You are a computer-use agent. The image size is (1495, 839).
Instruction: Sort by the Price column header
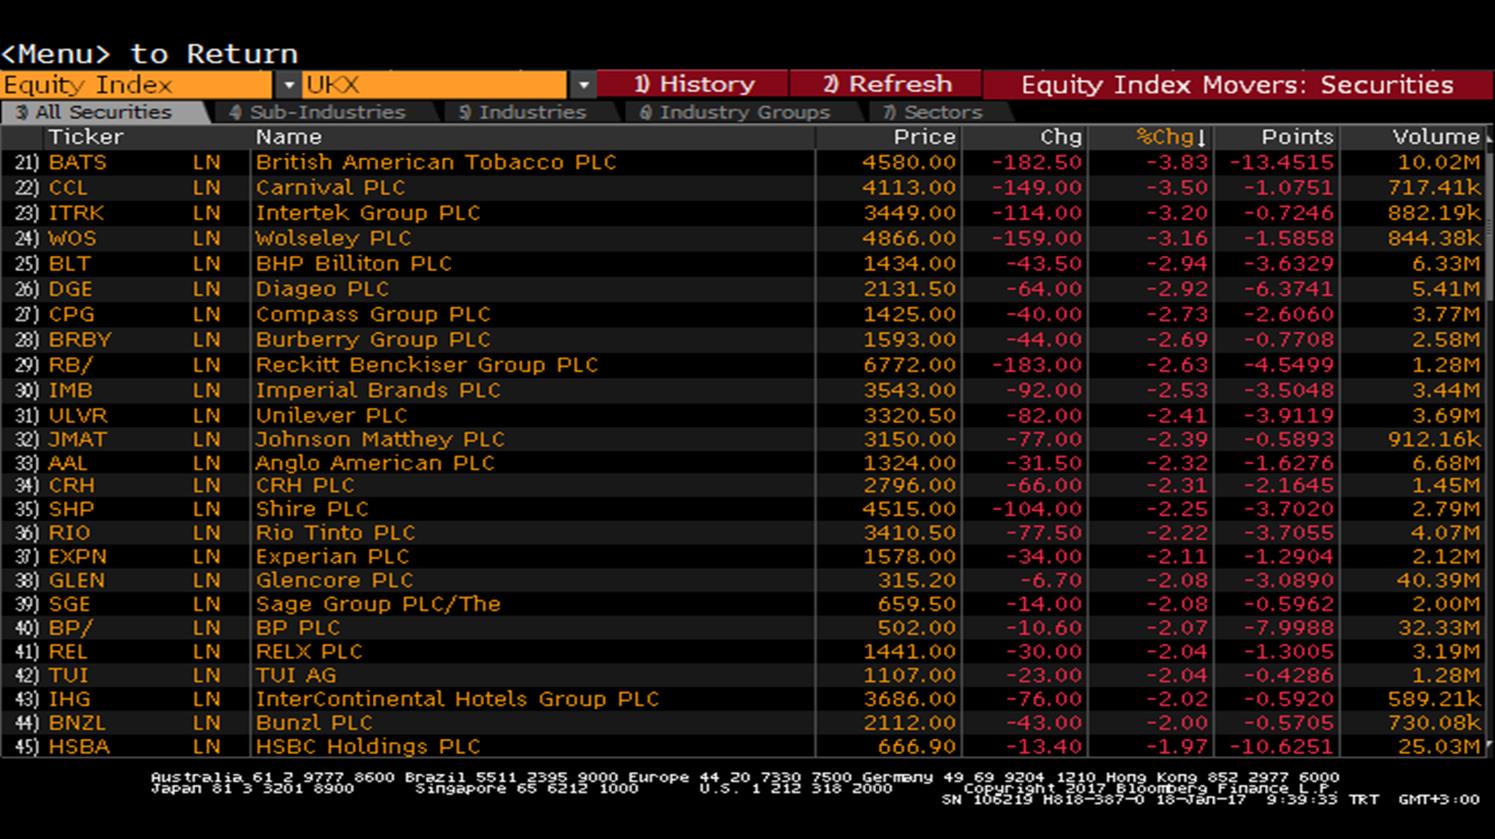[x=924, y=137]
